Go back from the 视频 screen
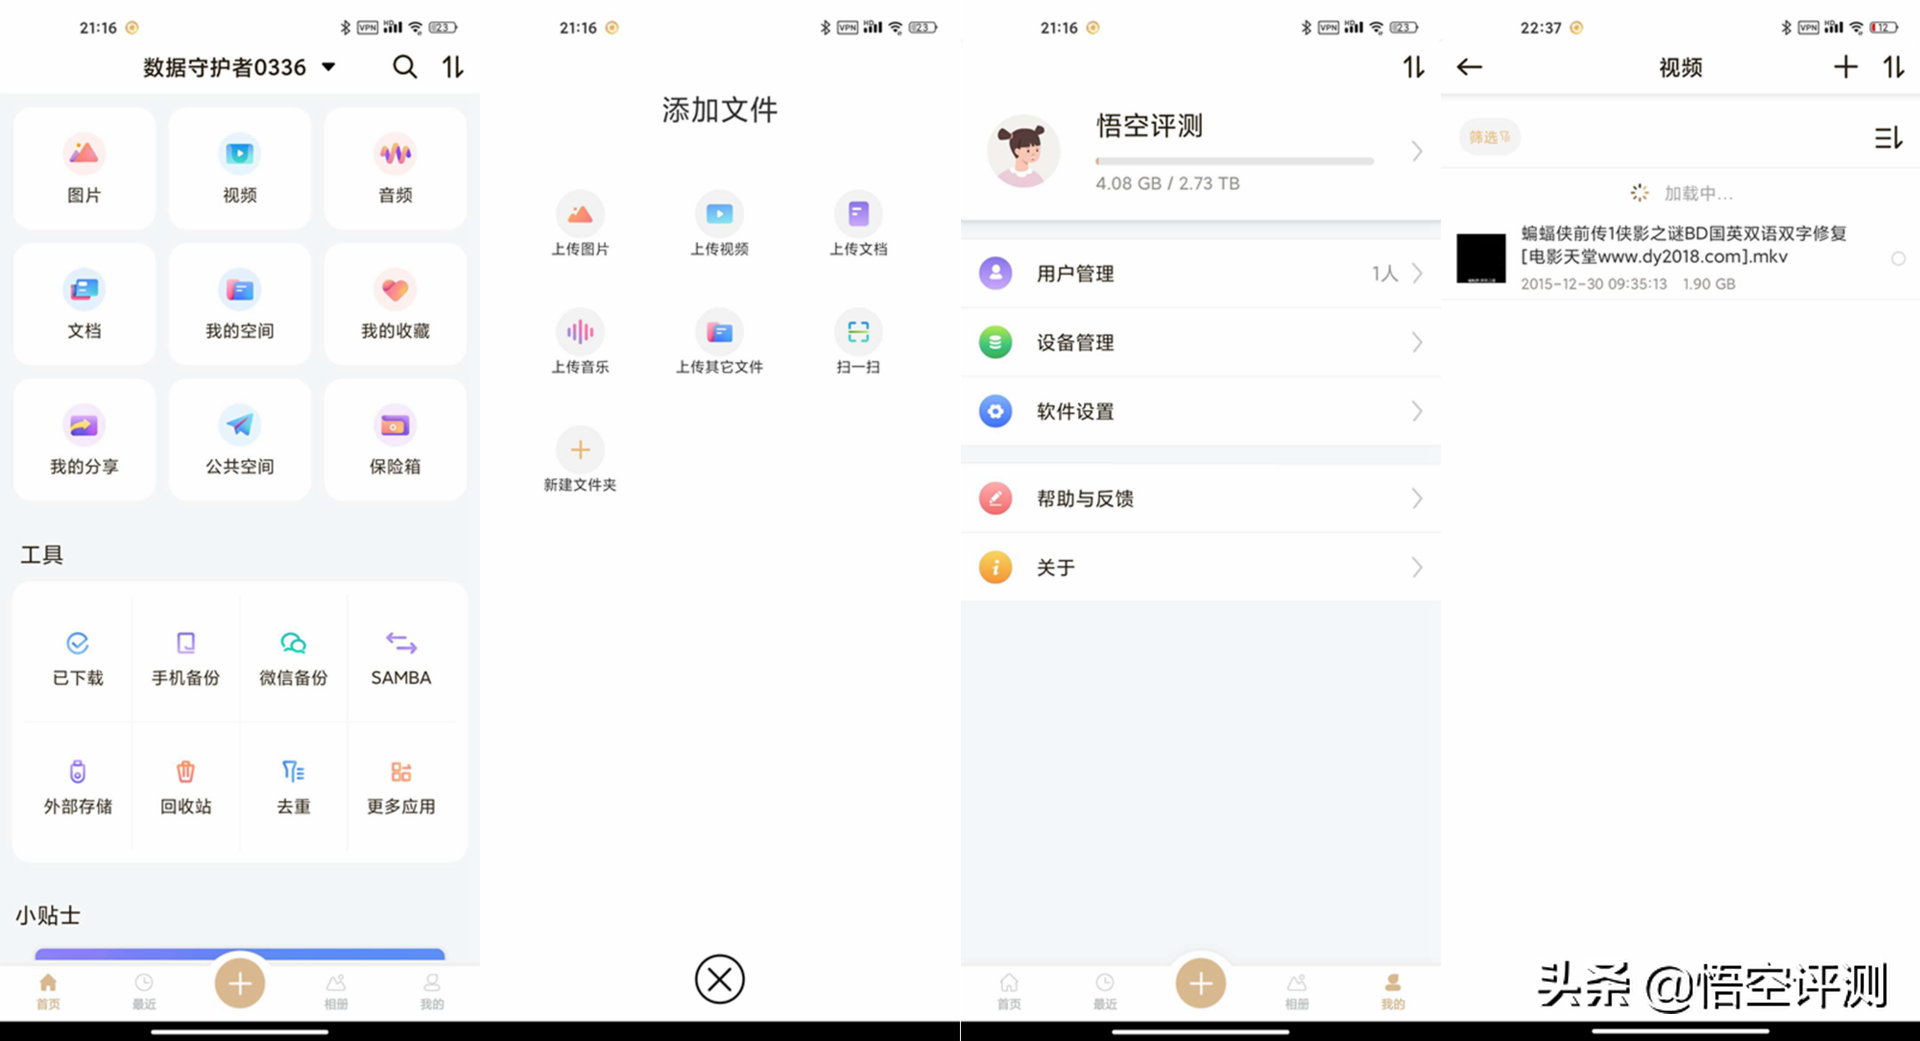Screen dimensions: 1920x1041 point(1469,67)
